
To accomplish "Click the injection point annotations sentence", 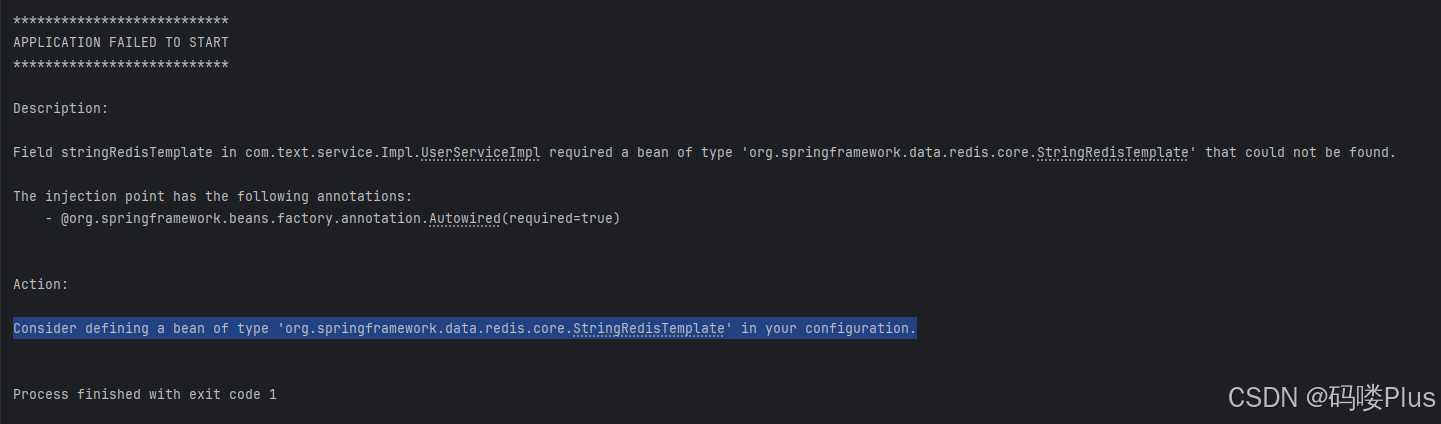I will [x=213, y=196].
